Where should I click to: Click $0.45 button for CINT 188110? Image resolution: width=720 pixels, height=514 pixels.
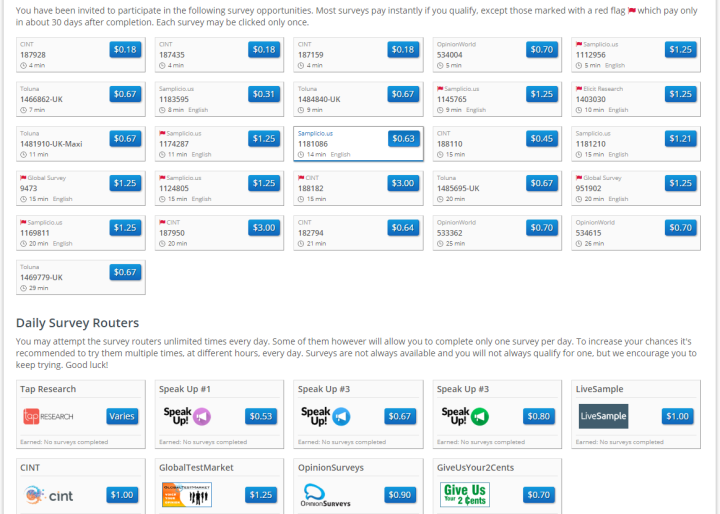tap(542, 139)
